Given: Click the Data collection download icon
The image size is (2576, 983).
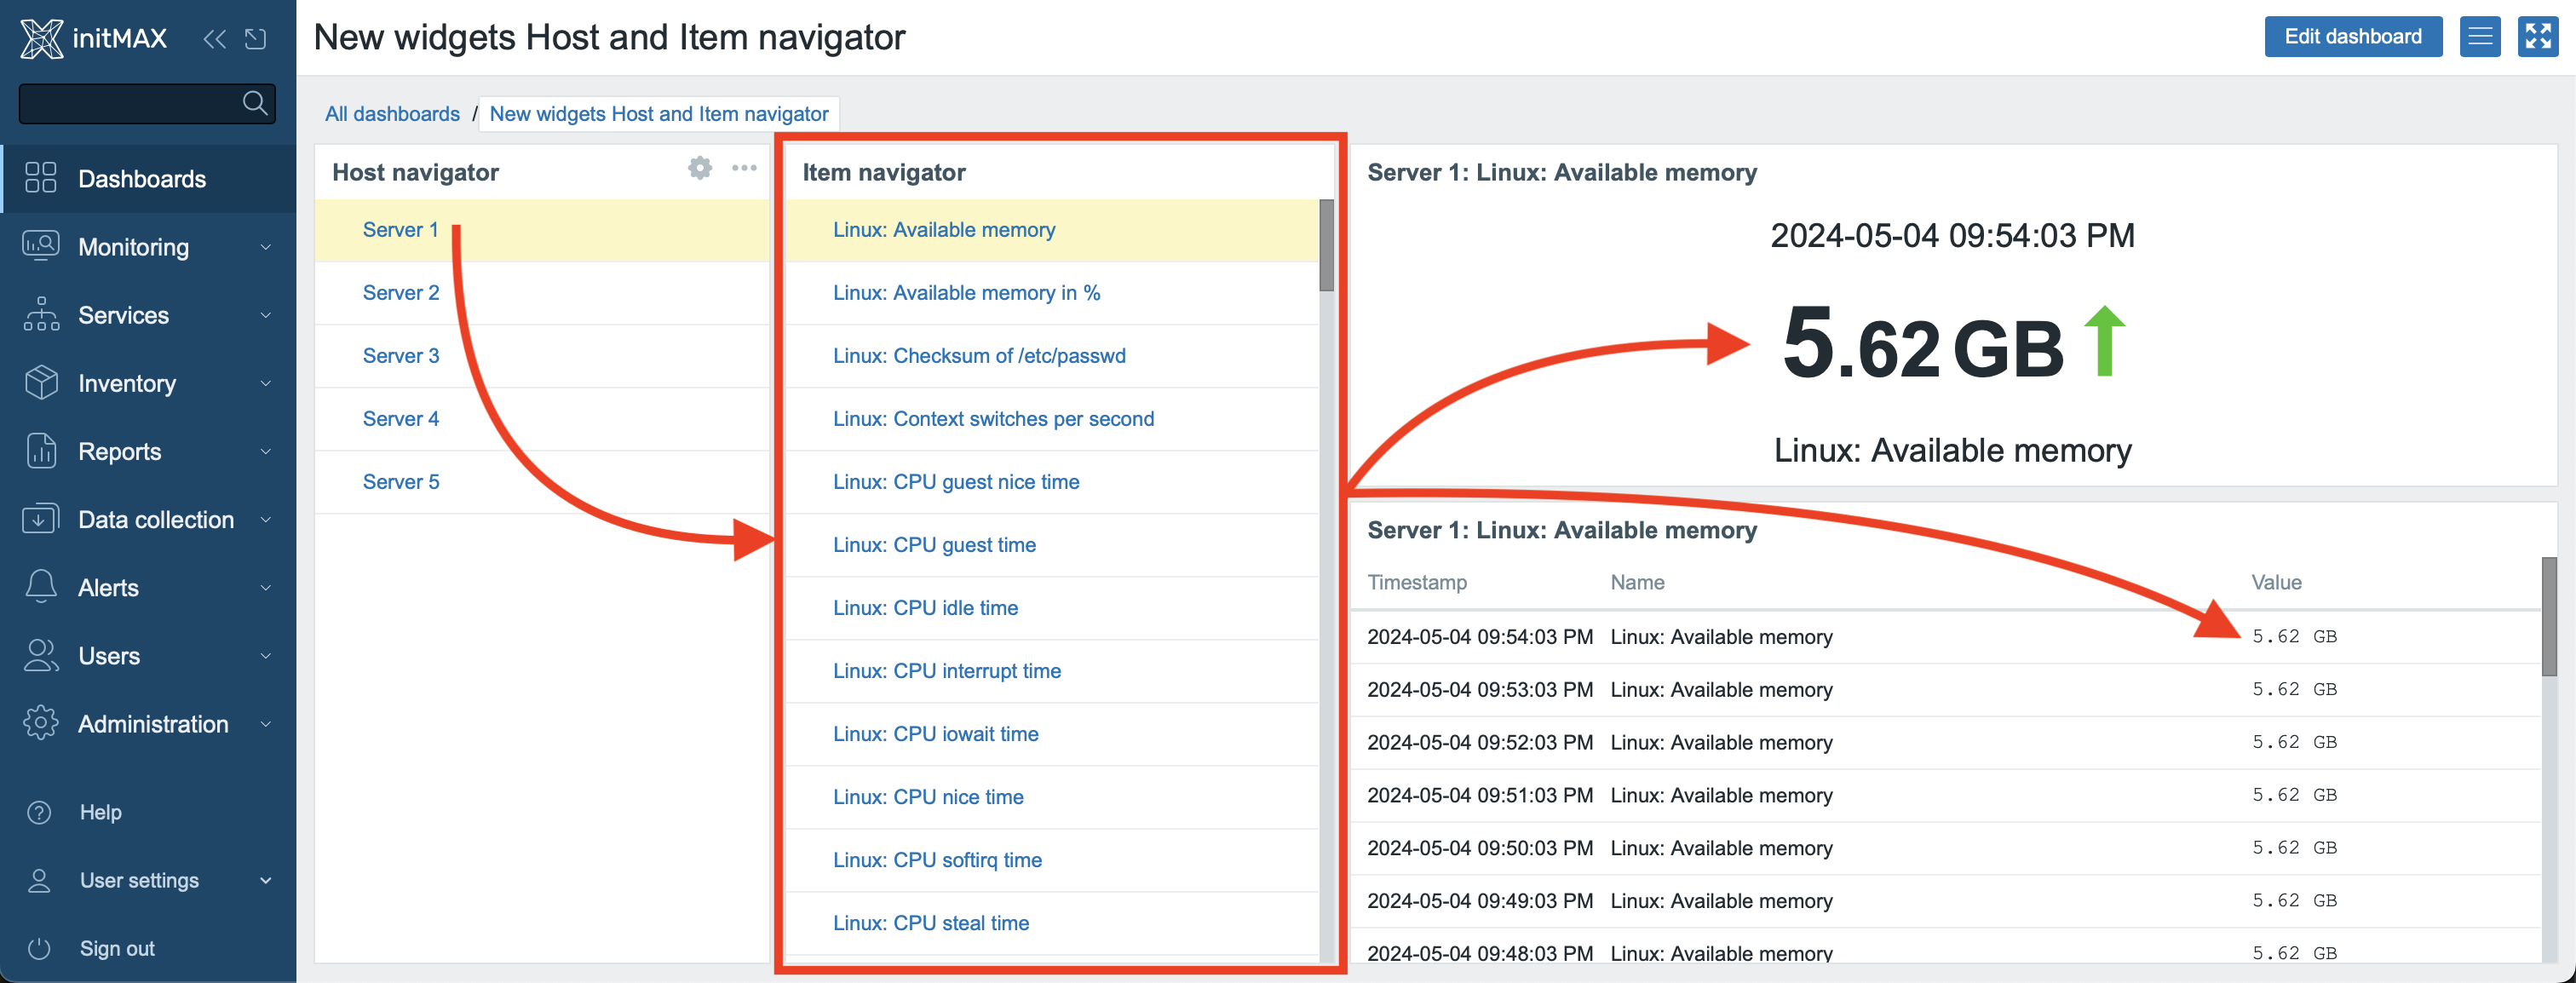Looking at the screenshot, I should tap(41, 518).
